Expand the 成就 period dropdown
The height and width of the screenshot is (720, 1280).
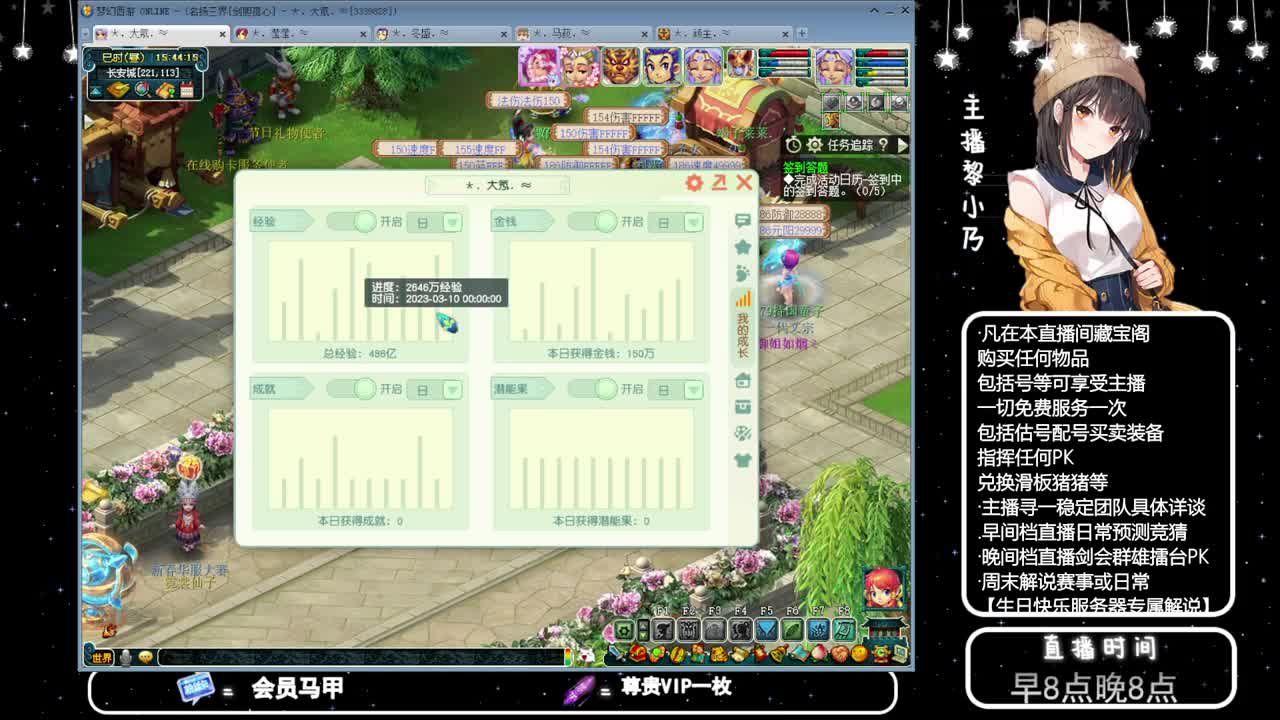(x=452, y=390)
